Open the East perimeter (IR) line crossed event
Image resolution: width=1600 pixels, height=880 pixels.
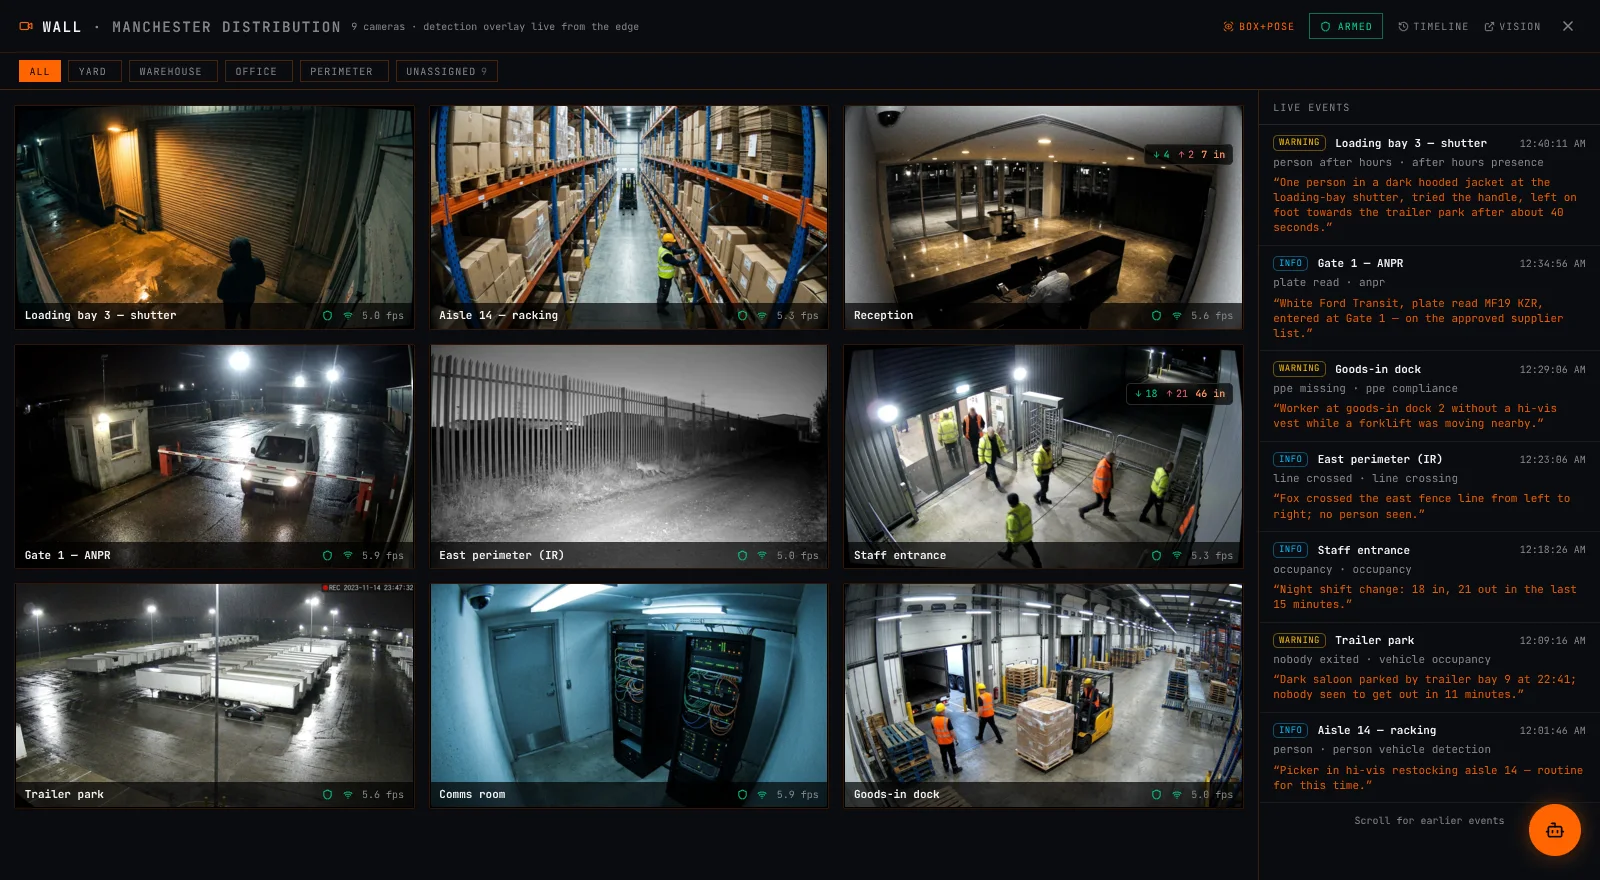(x=1428, y=487)
